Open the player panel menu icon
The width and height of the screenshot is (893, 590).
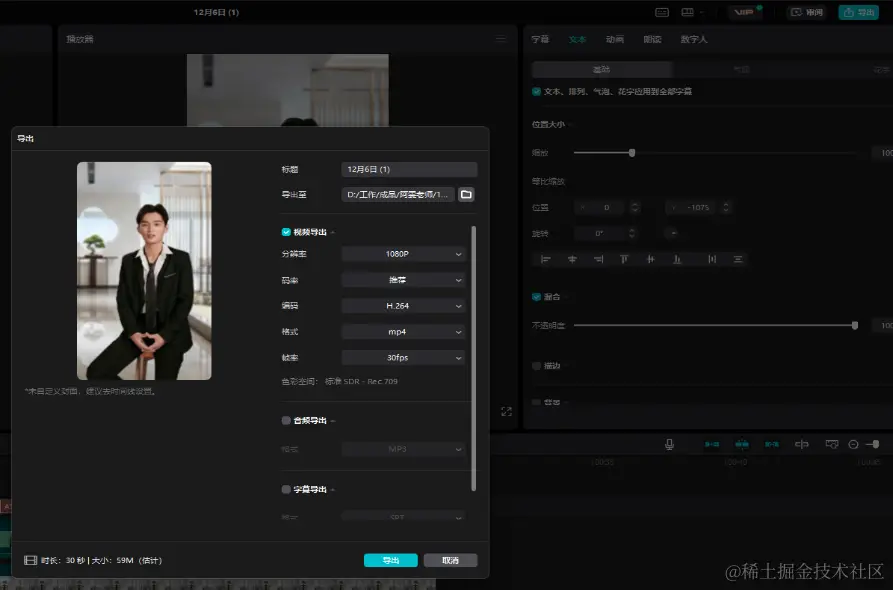501,39
